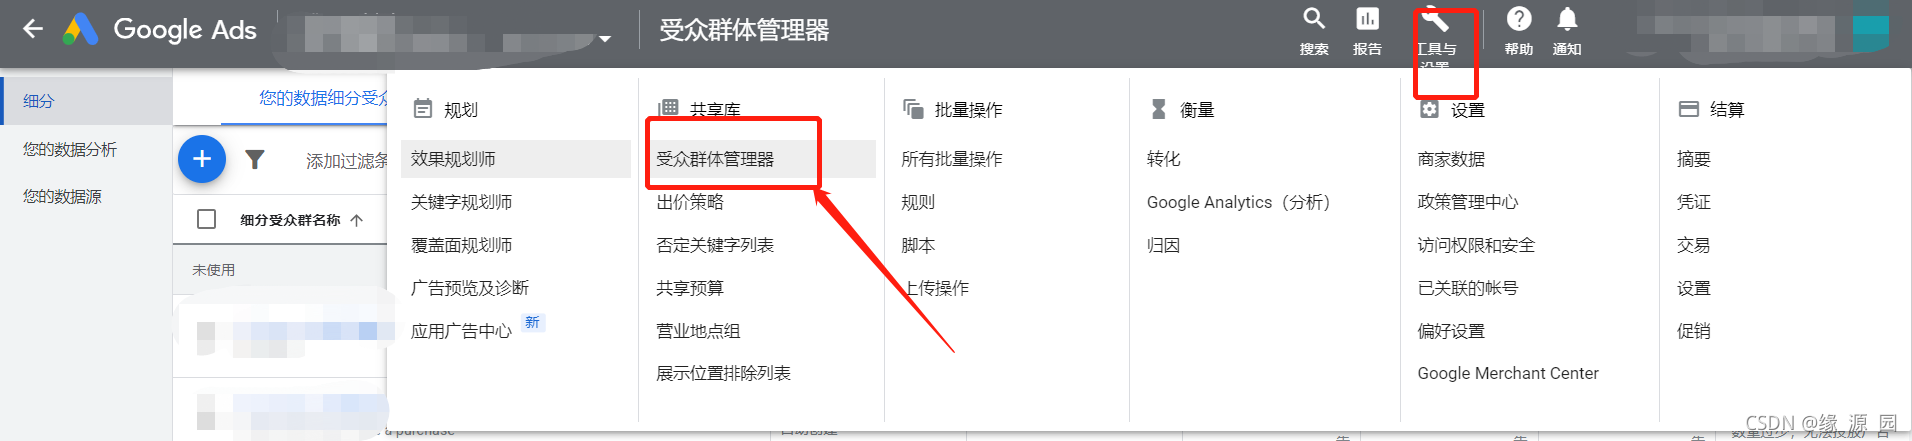
Task: Open the account selector dropdown arrow
Action: (604, 39)
